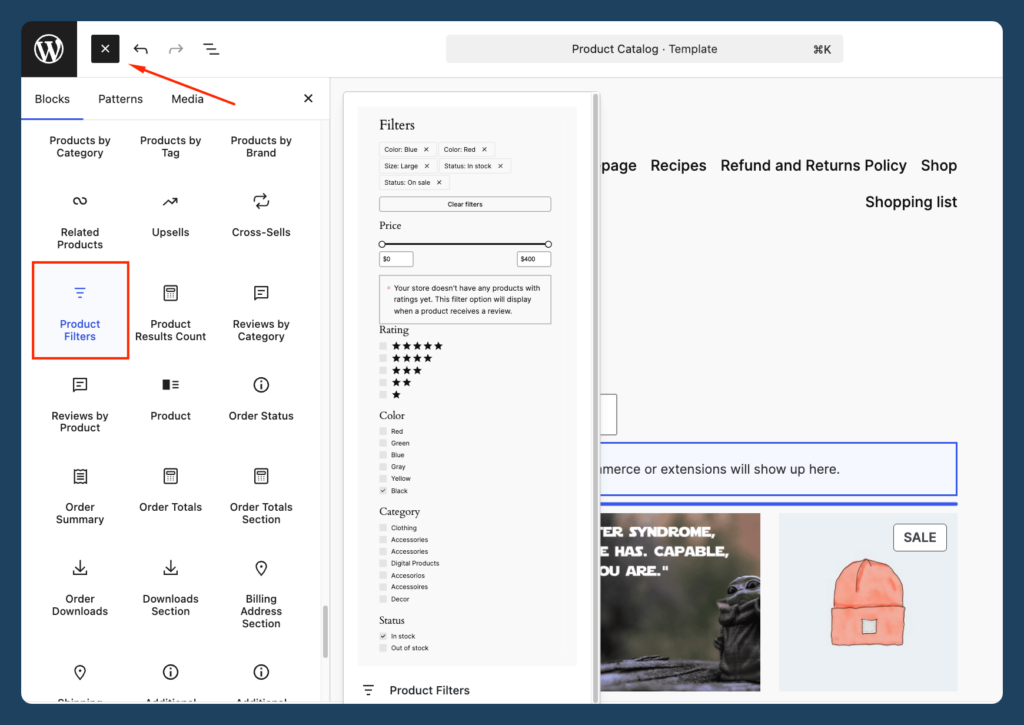Click the minimum price slider handle
1024x725 pixels.
coord(382,244)
